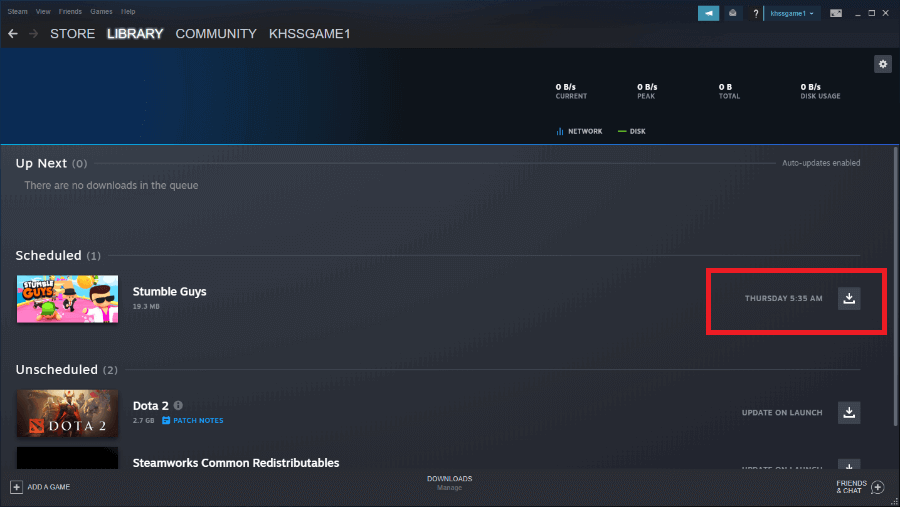Download the Dota 2 update now
The width and height of the screenshot is (900, 507).
(849, 412)
